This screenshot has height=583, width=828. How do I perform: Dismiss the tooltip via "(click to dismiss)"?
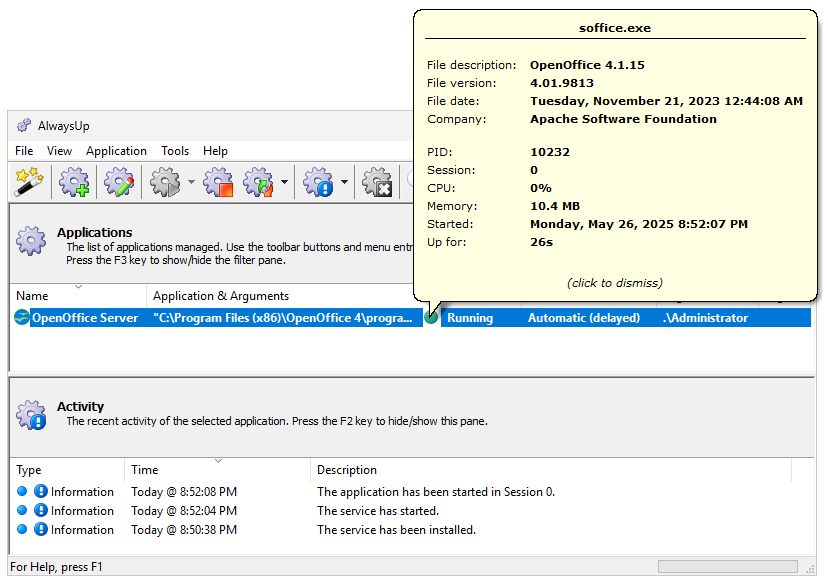click(x=615, y=283)
